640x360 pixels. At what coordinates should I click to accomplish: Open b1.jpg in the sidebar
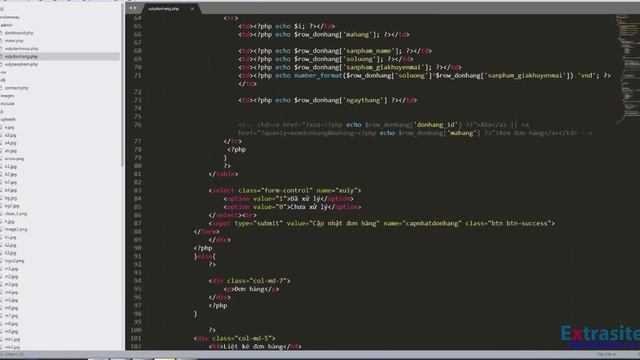click(11, 166)
